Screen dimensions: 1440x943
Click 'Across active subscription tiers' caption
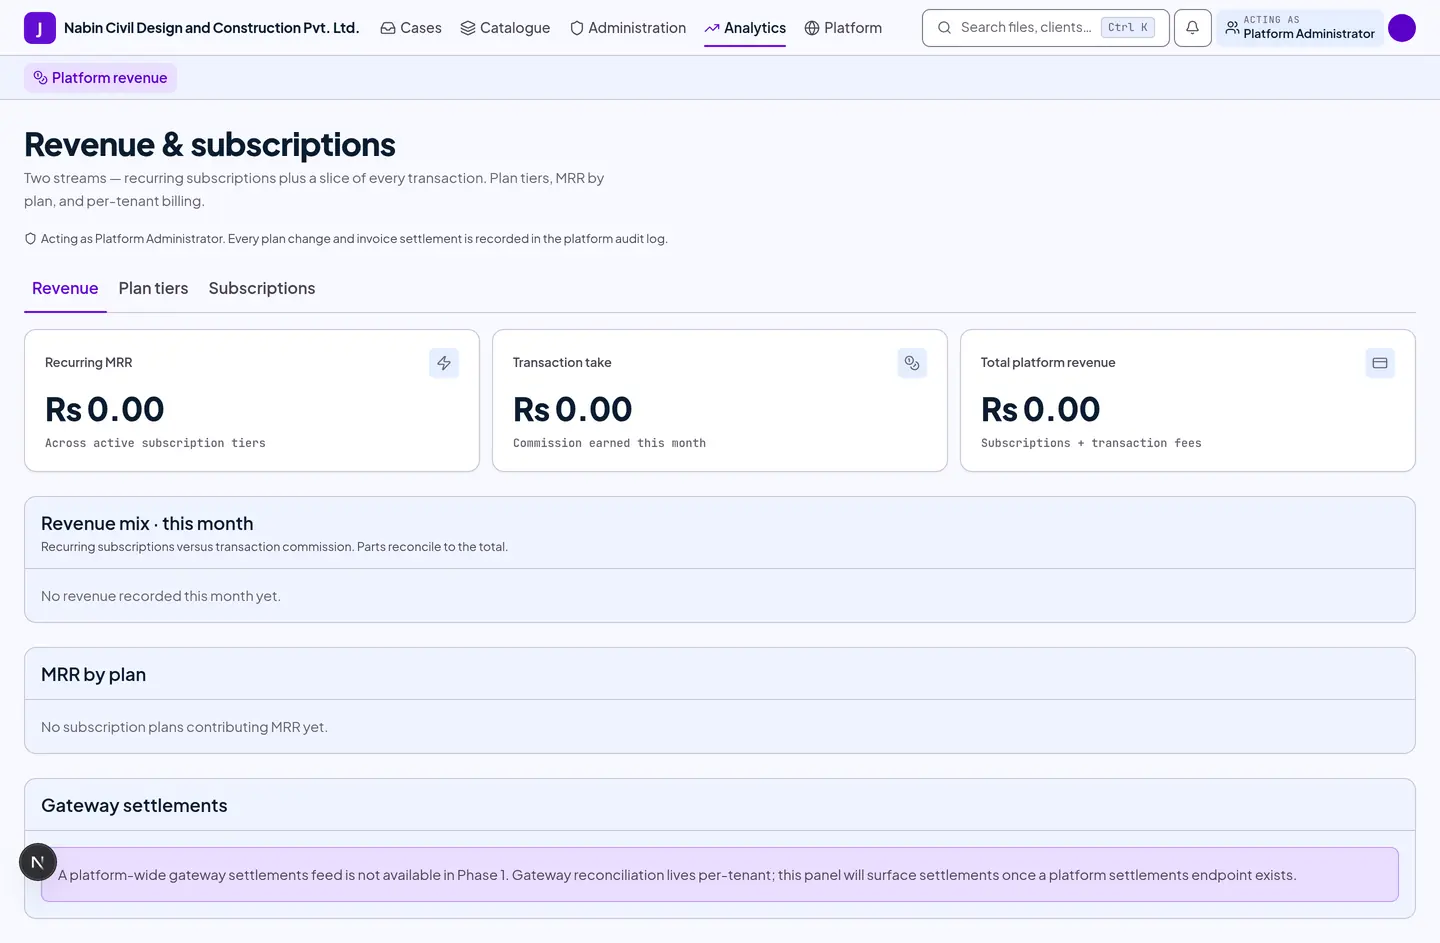(x=155, y=443)
